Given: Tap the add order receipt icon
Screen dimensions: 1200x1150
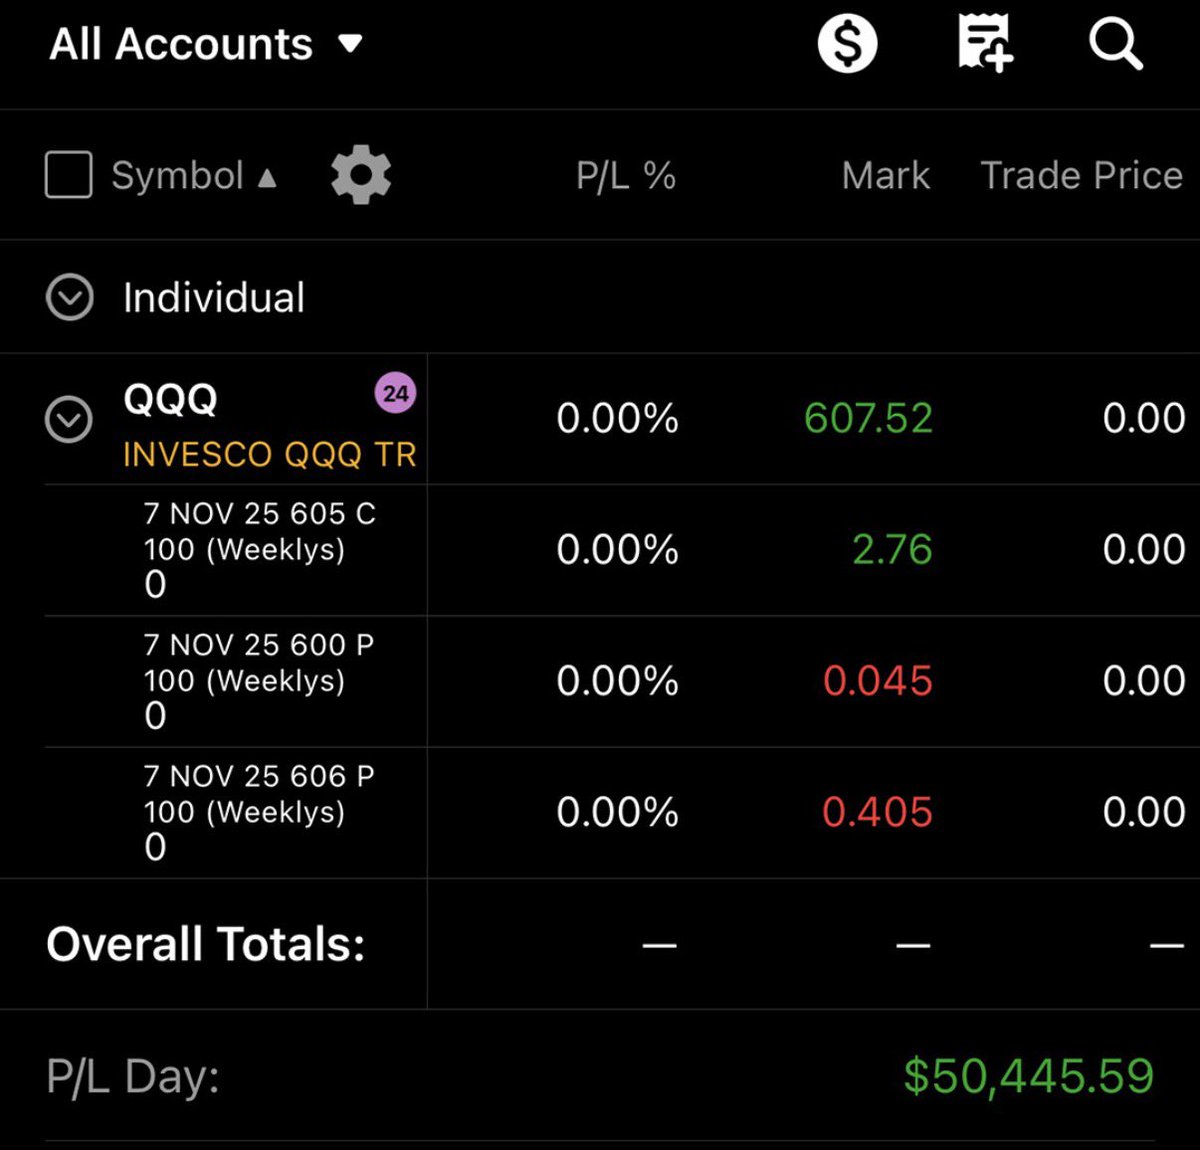Looking at the screenshot, I should (985, 44).
